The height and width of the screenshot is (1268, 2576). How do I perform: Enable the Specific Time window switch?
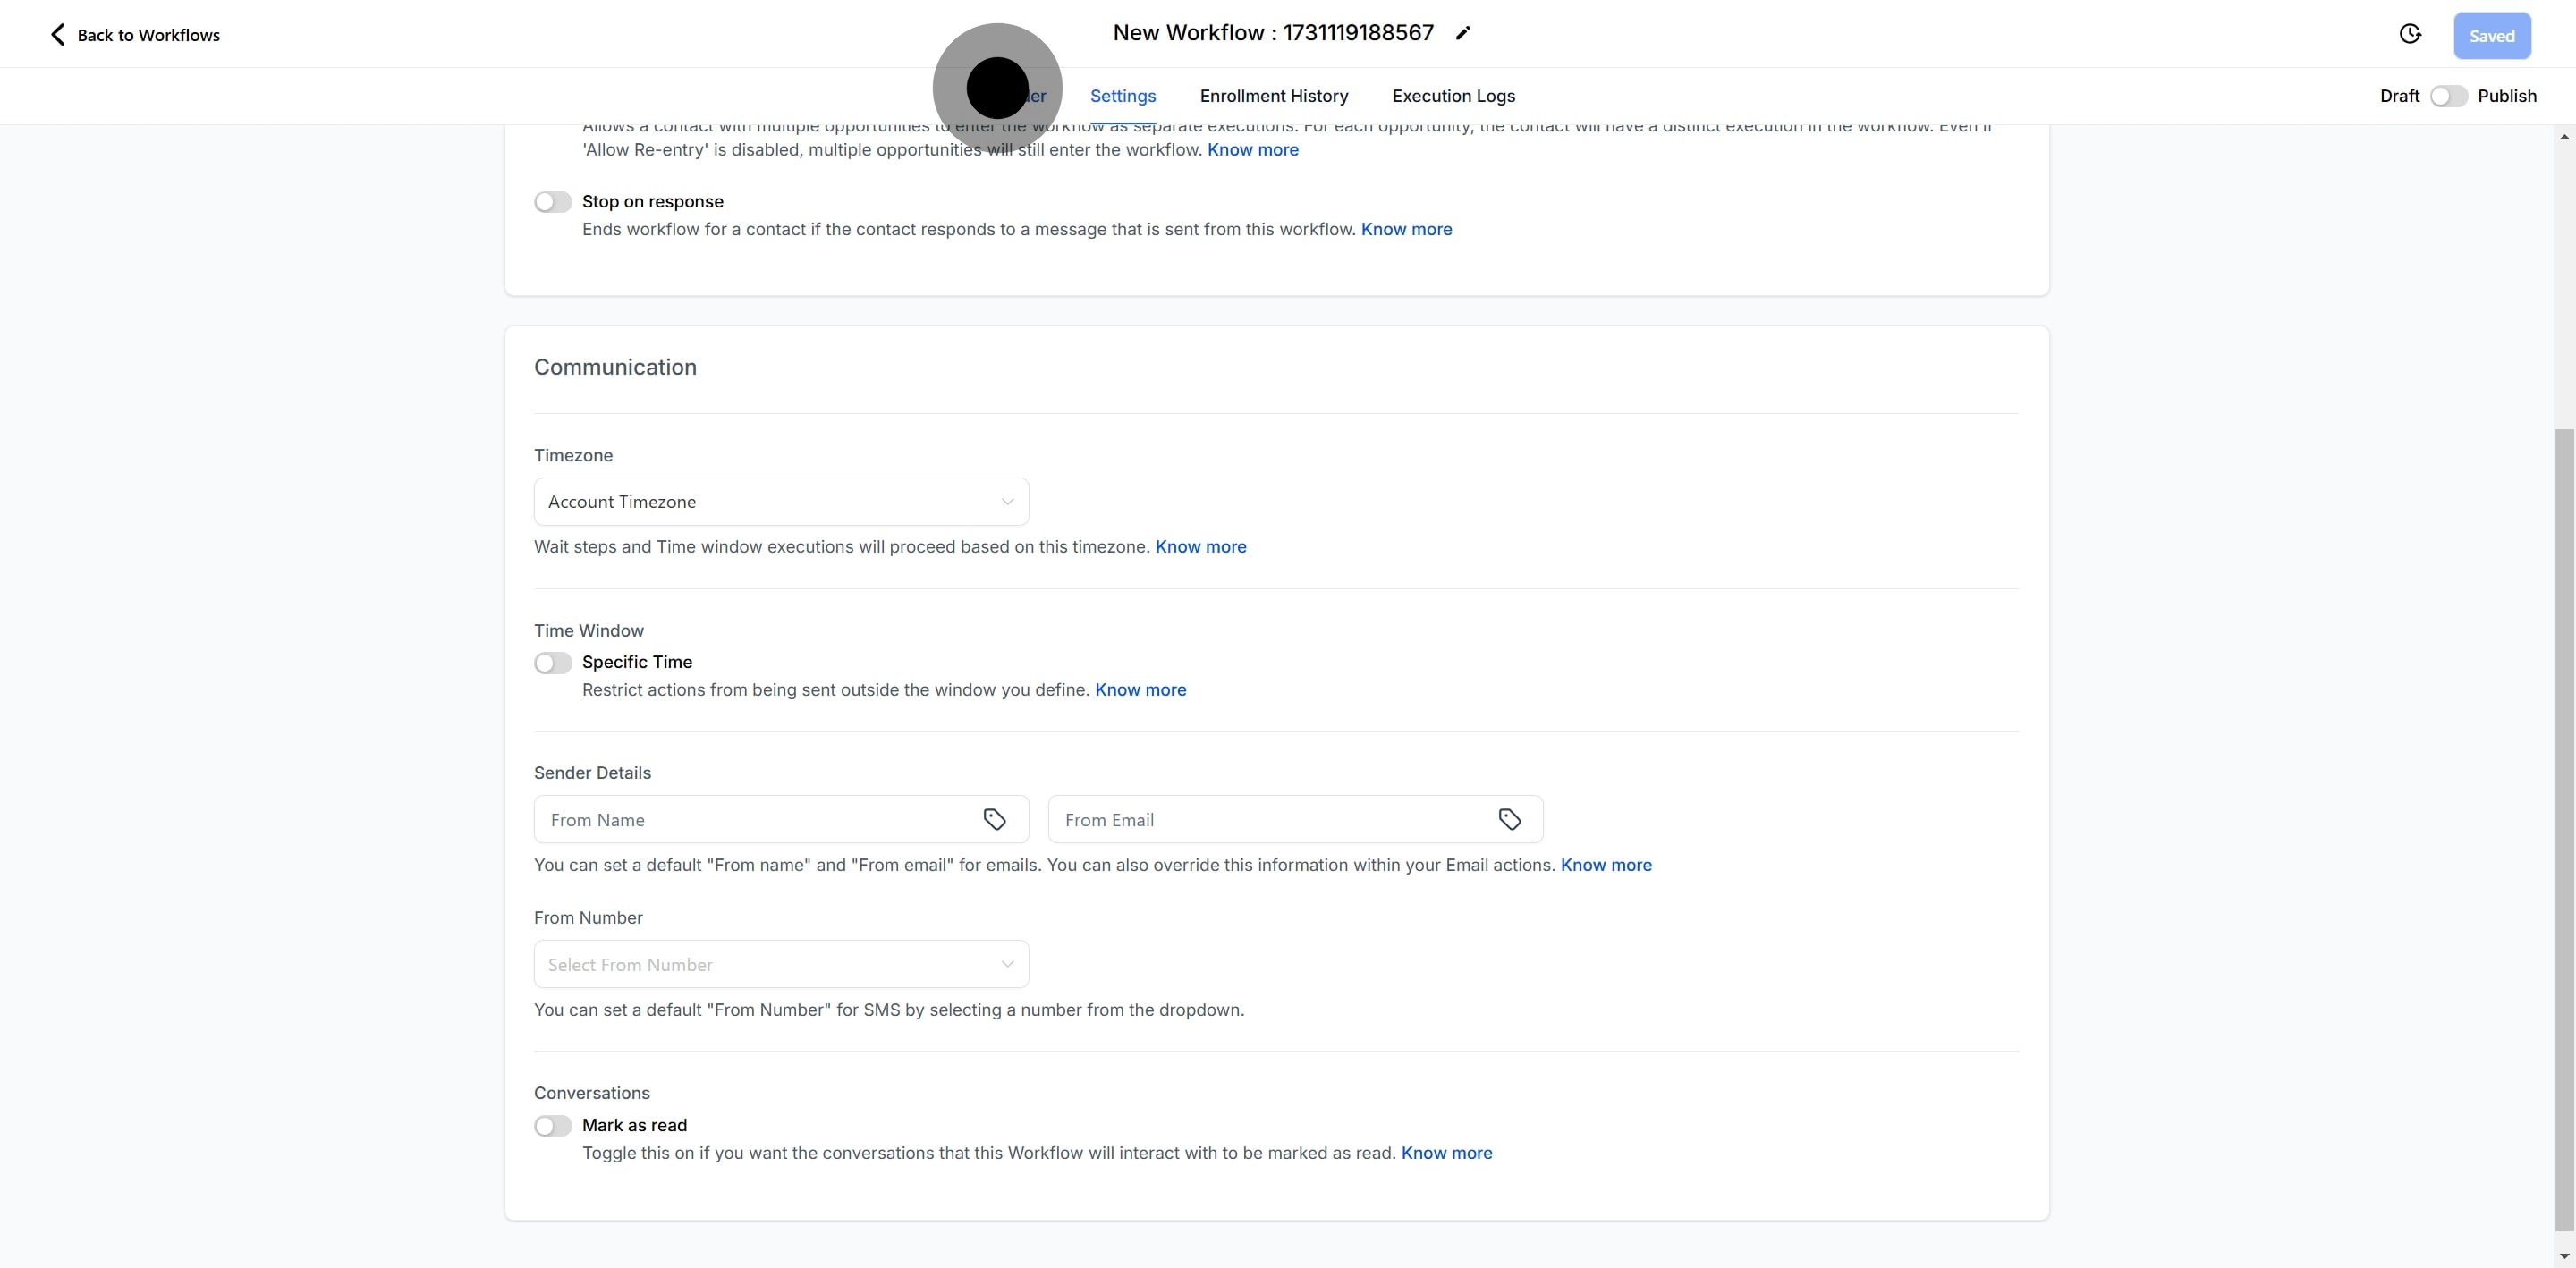point(552,663)
